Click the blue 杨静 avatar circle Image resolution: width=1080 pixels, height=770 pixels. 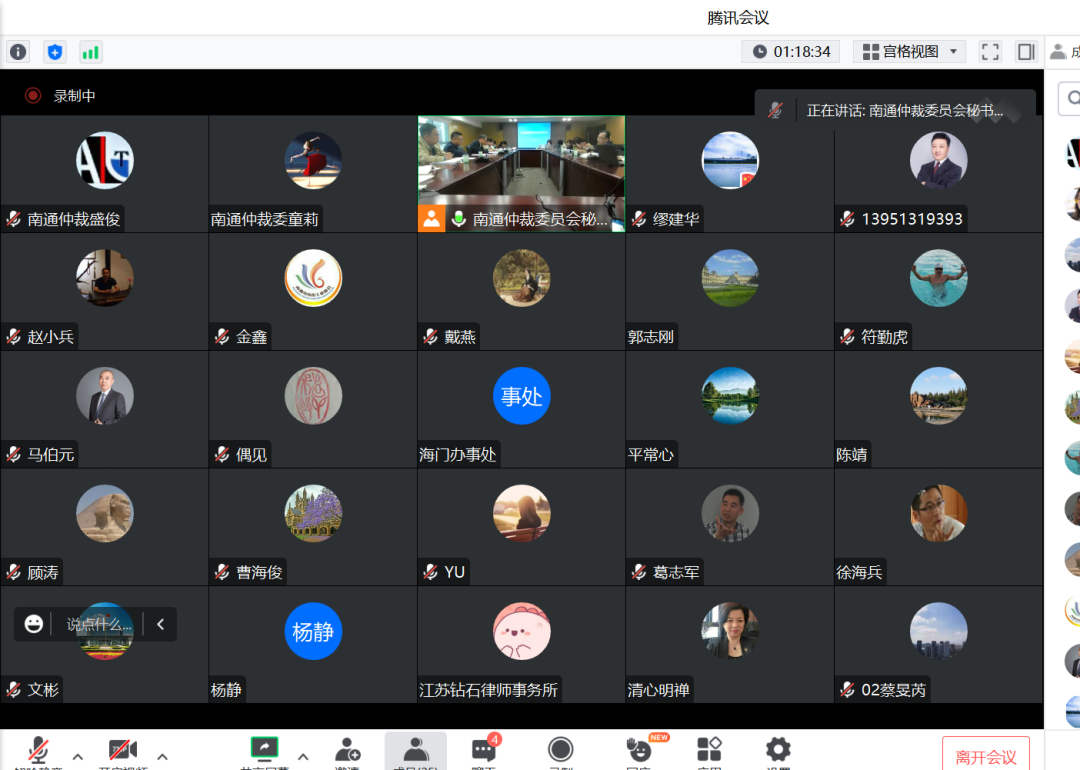313,631
